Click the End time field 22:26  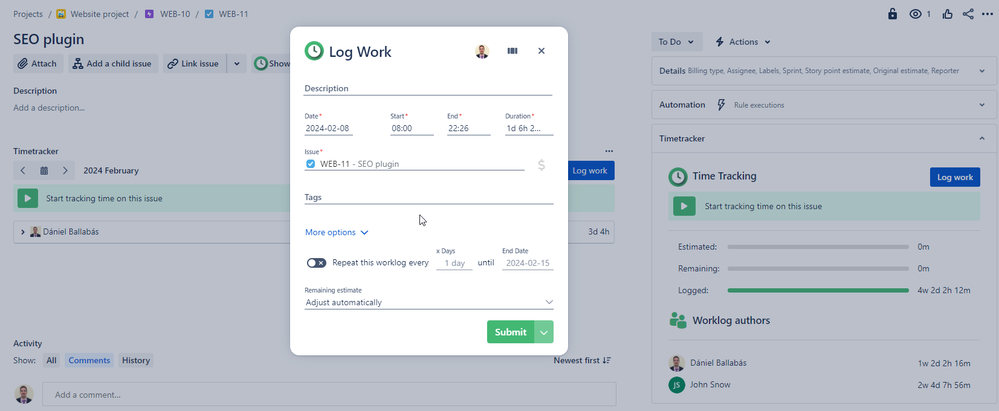click(x=468, y=128)
